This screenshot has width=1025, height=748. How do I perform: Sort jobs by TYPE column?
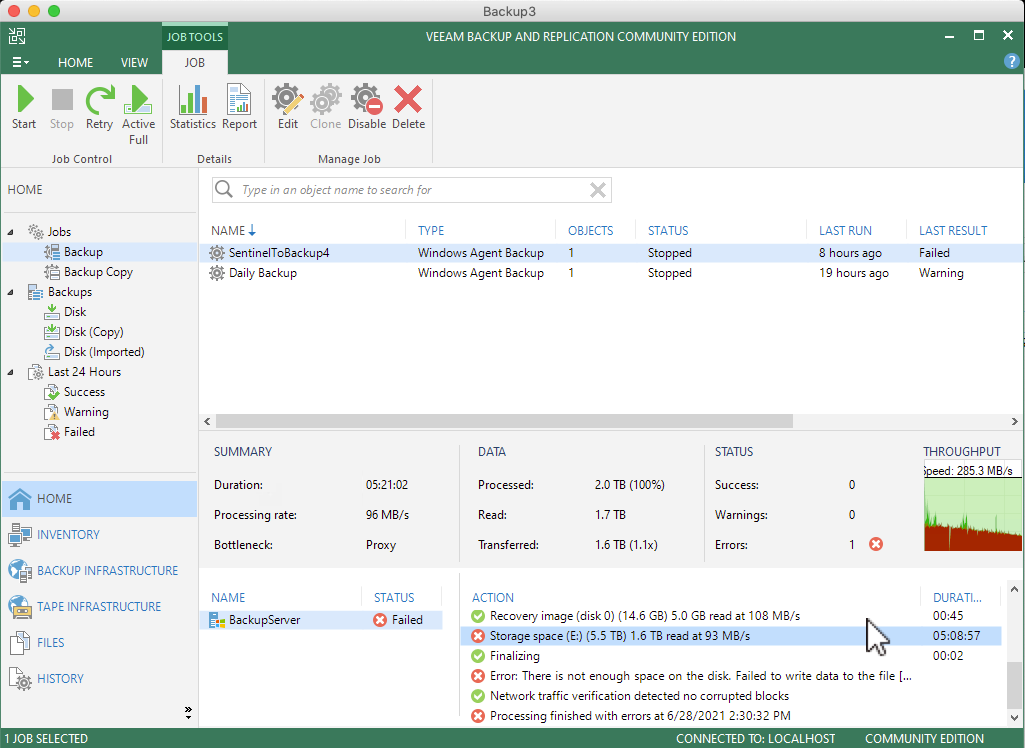click(431, 230)
